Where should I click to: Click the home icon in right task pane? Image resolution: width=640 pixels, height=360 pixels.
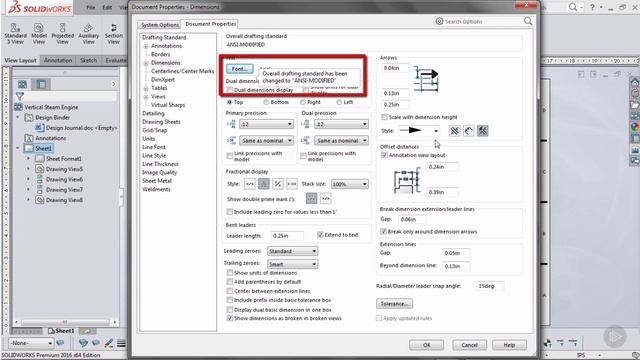click(635, 82)
